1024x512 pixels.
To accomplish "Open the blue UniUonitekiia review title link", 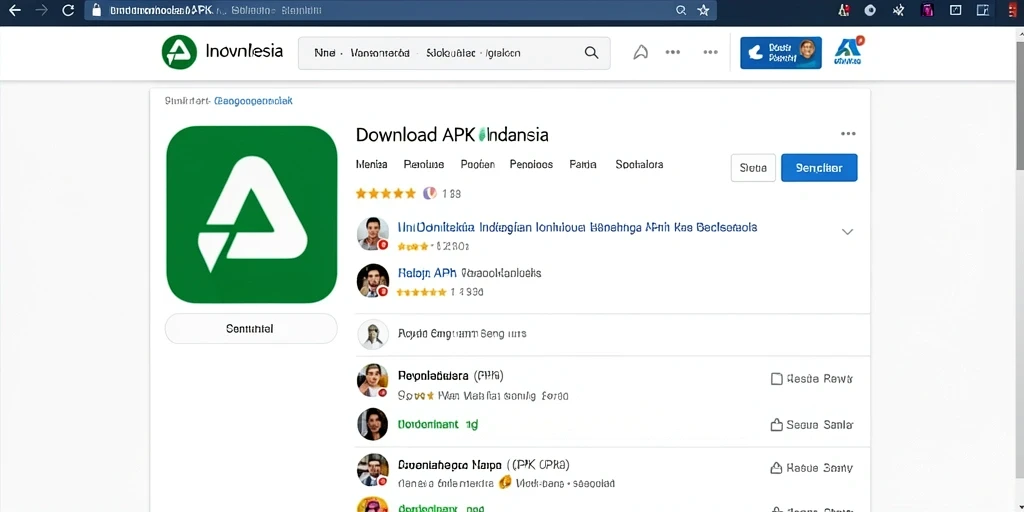I will [577, 228].
